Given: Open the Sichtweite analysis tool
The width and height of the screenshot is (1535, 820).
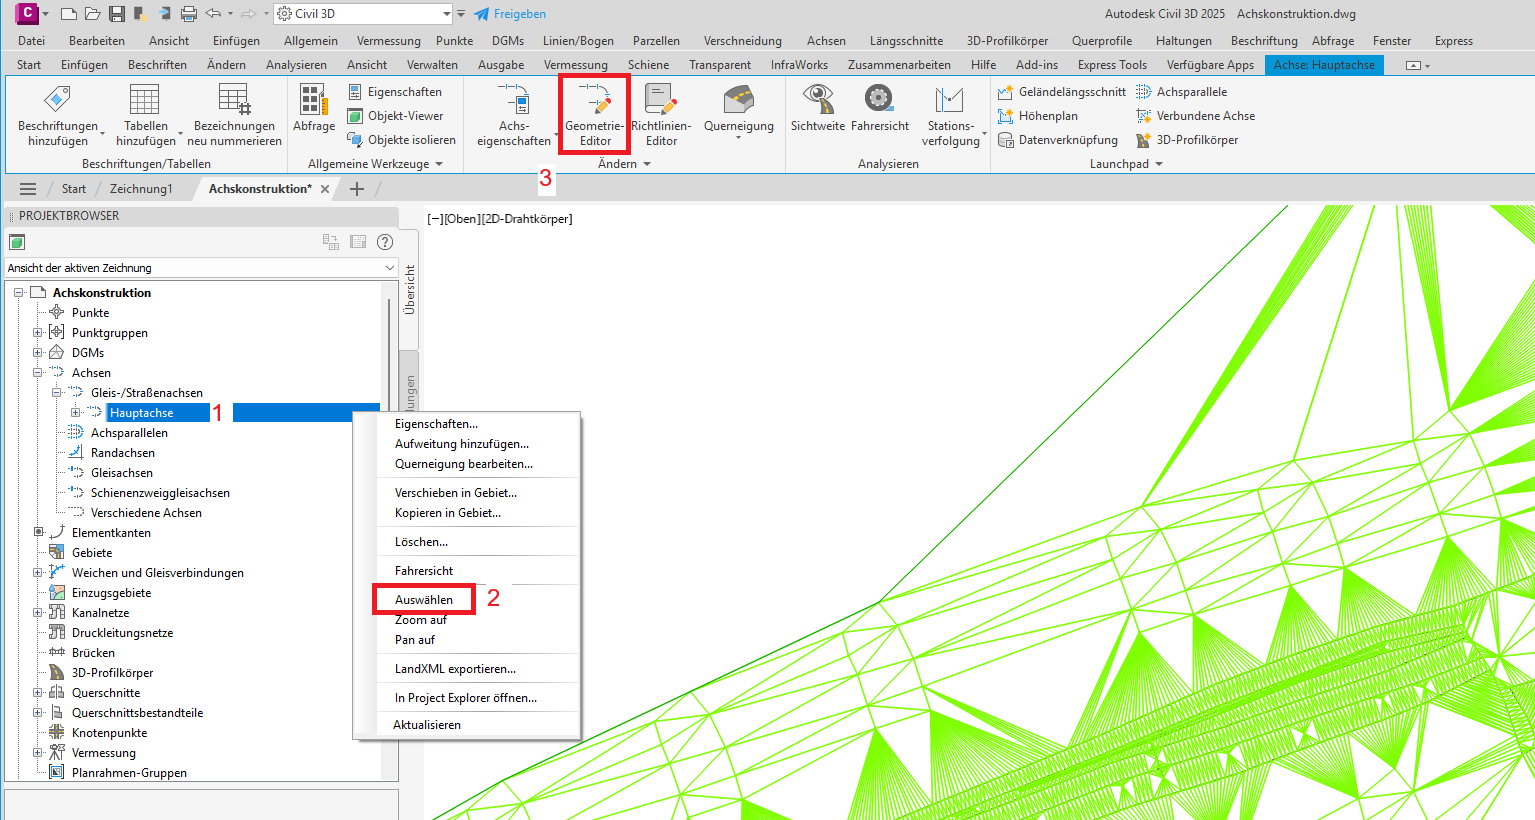Looking at the screenshot, I should 818,108.
